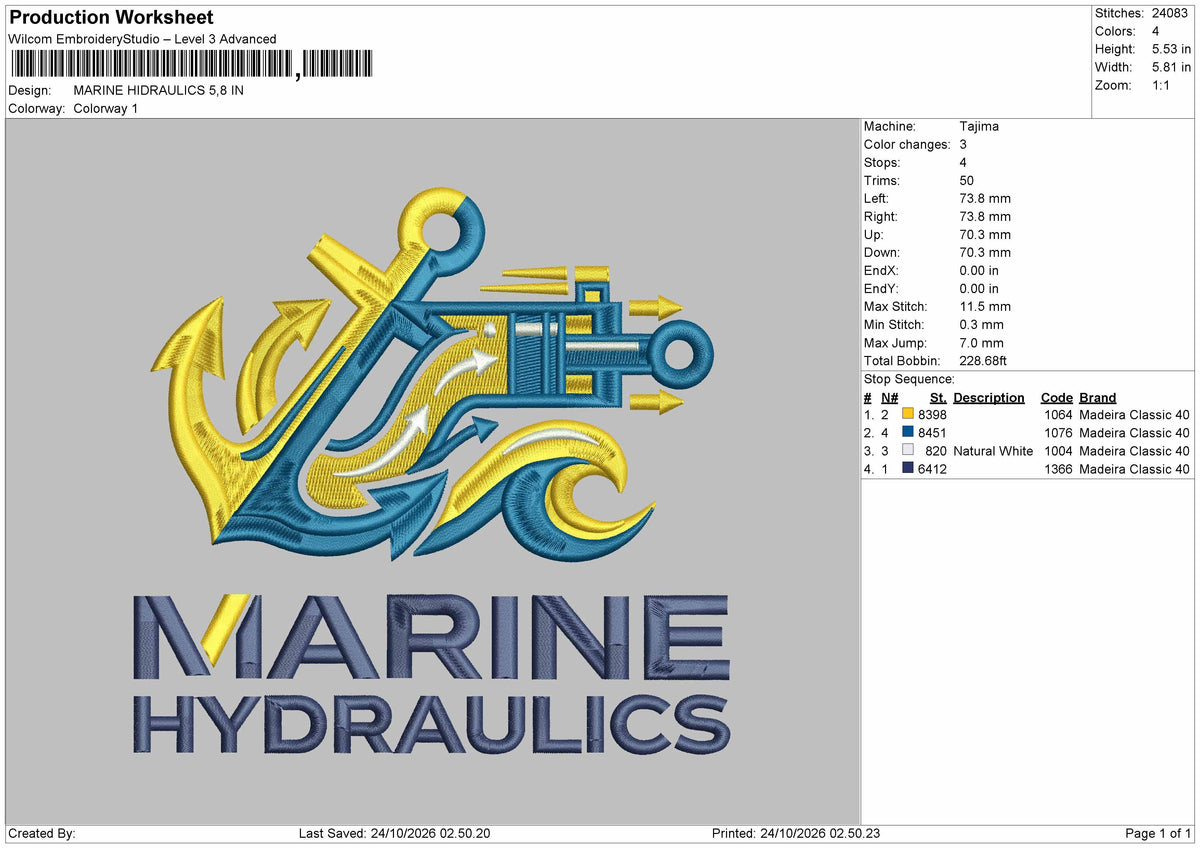Viewport: 1200px width, 848px height.
Task: Click the 'Last Saved: 24/10/2026 02.50.20' footer text
Action: [x=394, y=833]
